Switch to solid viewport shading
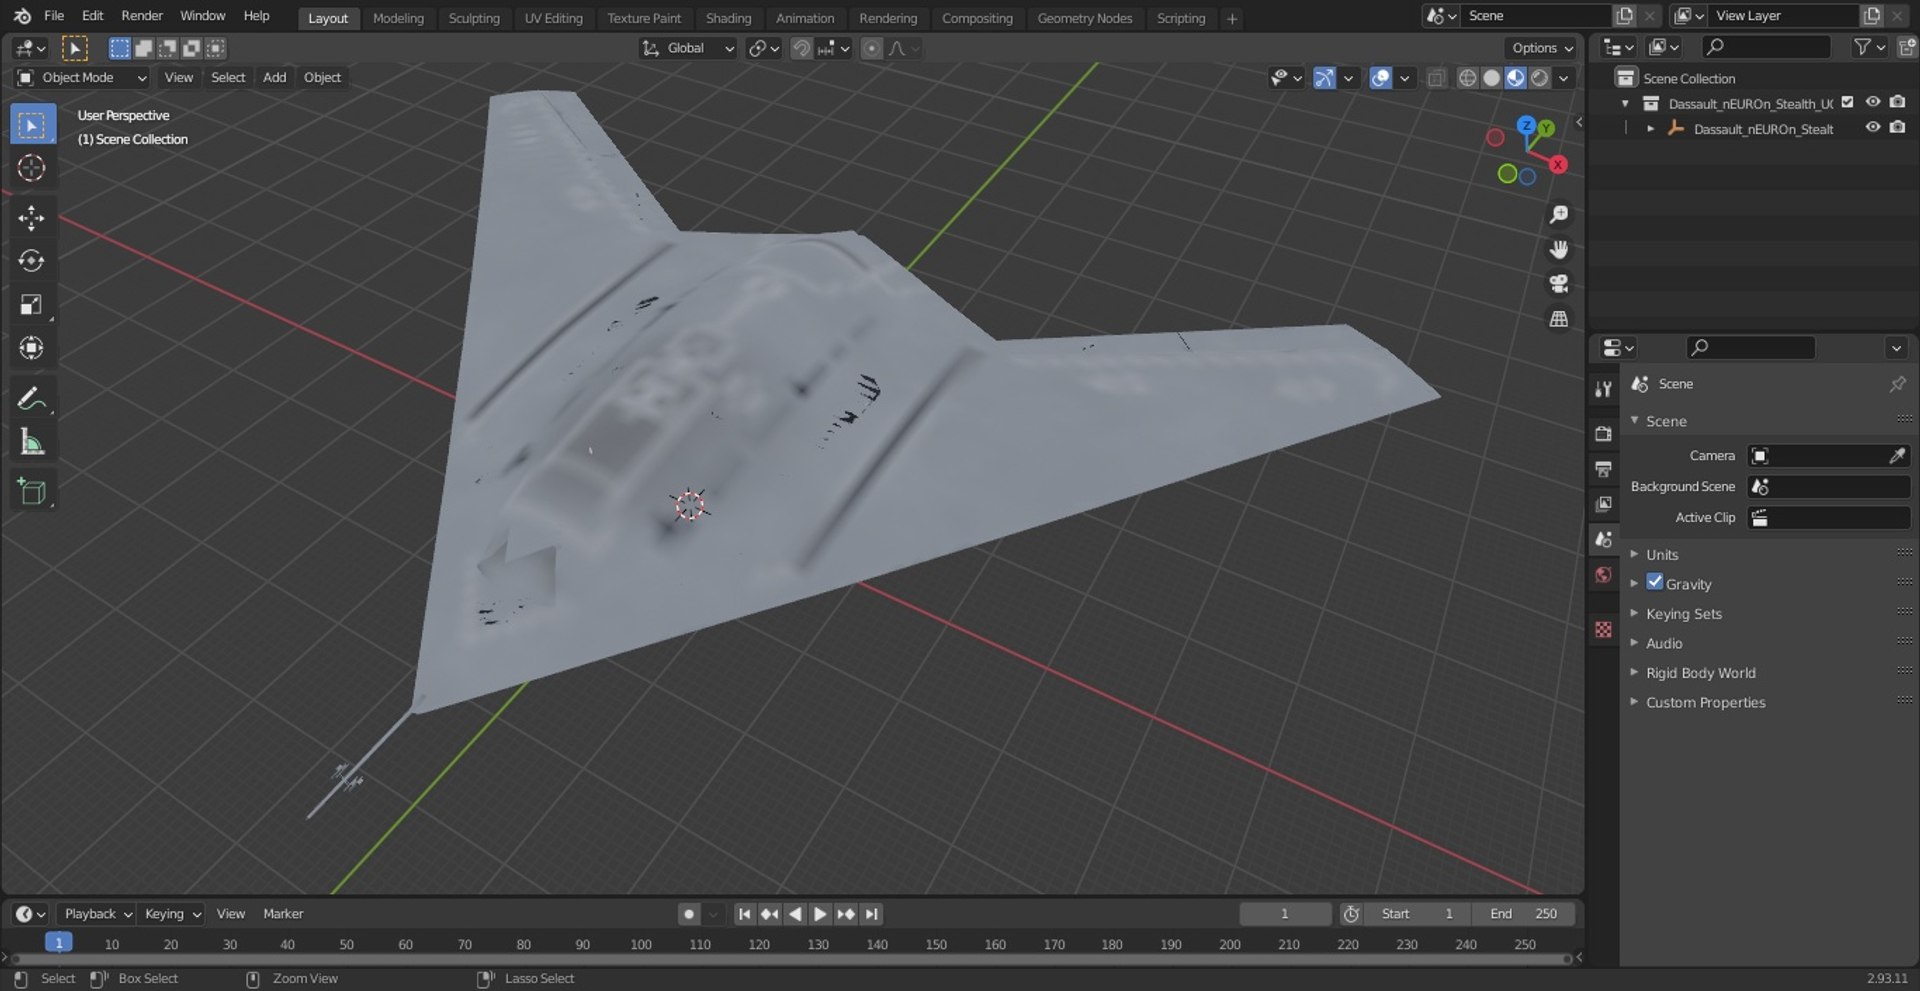 click(x=1491, y=78)
